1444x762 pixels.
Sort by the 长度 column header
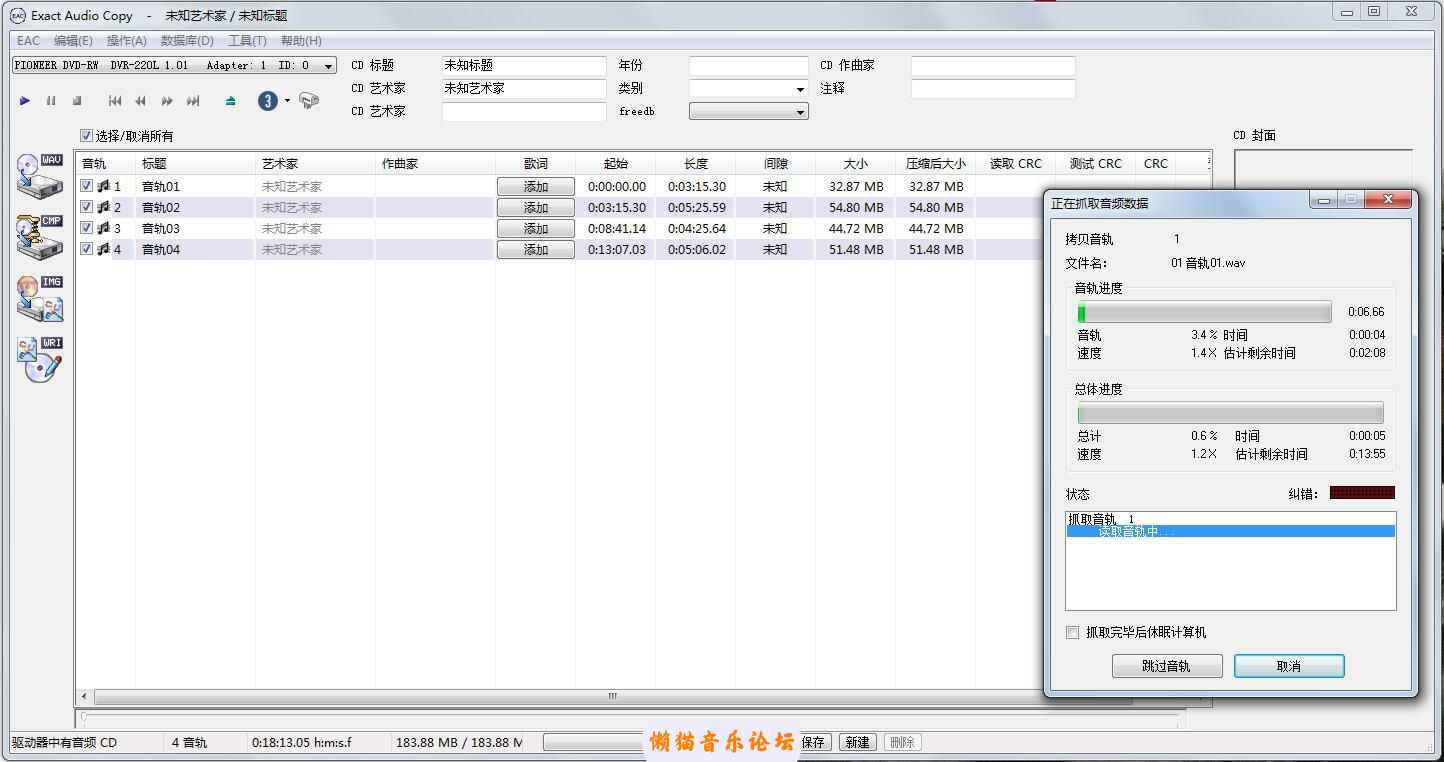pos(696,163)
